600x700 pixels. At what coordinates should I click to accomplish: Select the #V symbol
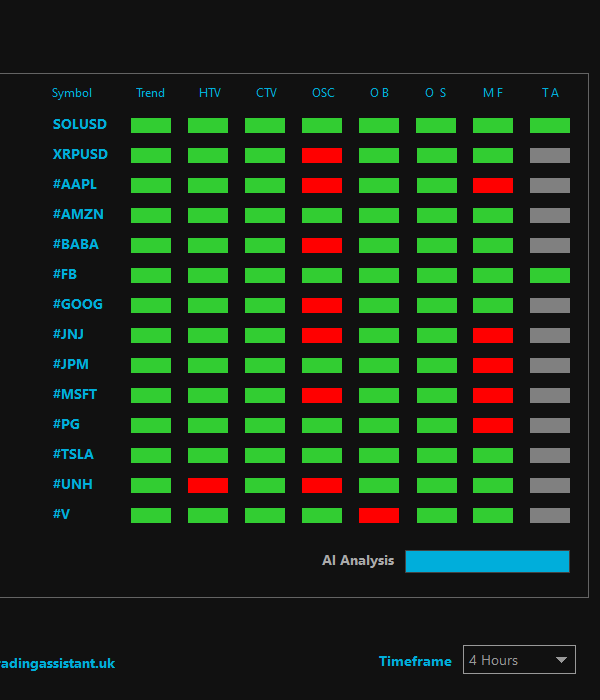point(61,514)
